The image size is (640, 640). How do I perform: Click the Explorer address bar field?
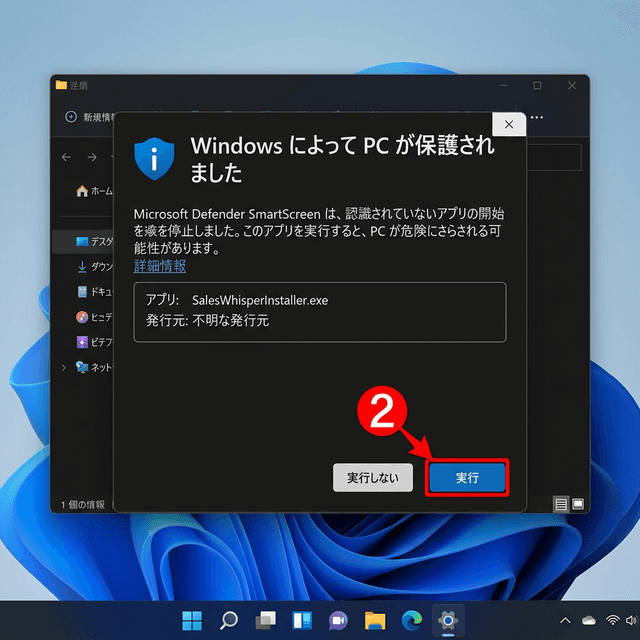554,157
